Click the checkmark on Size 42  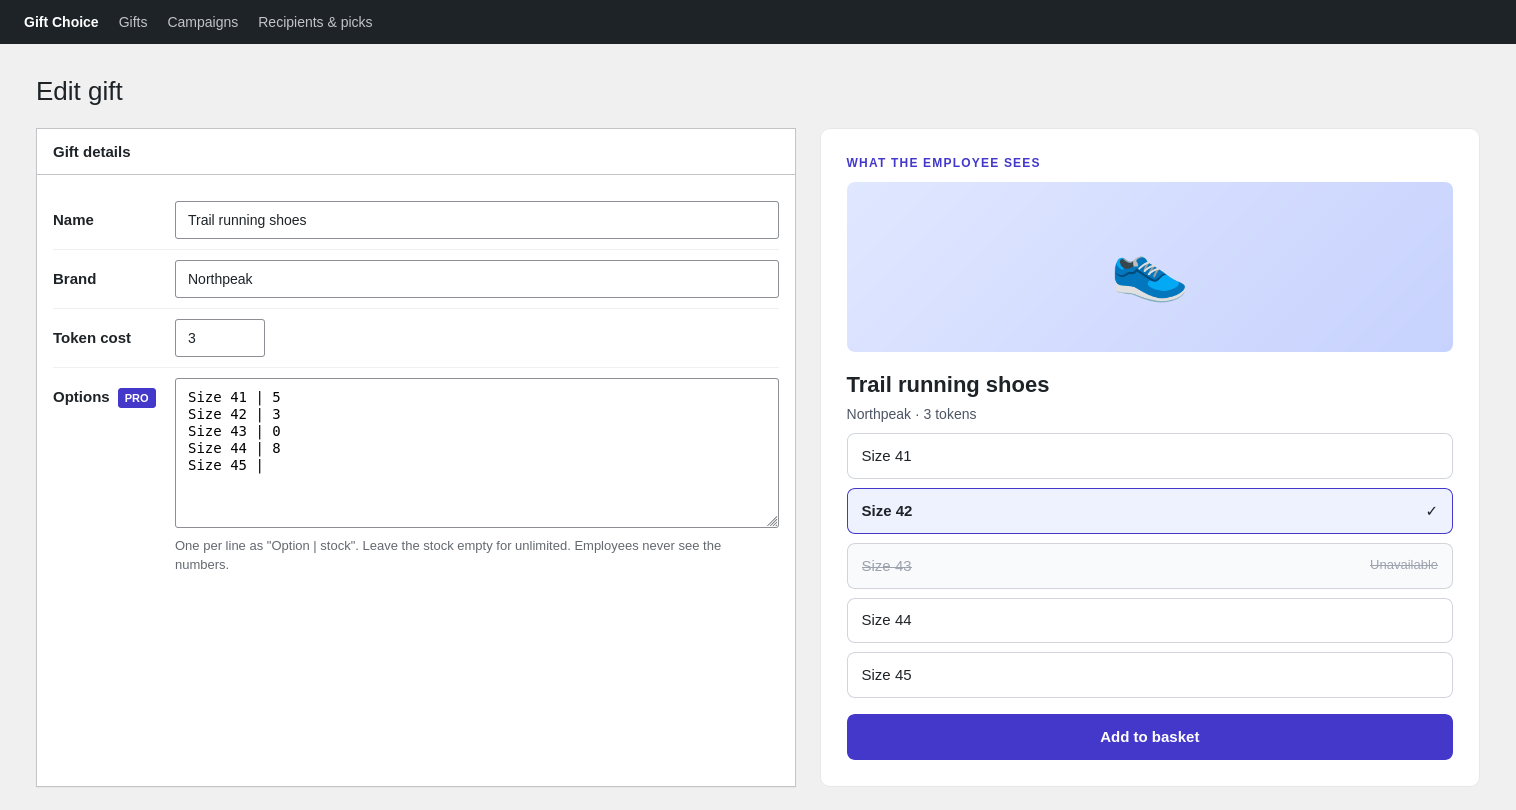[1431, 511]
